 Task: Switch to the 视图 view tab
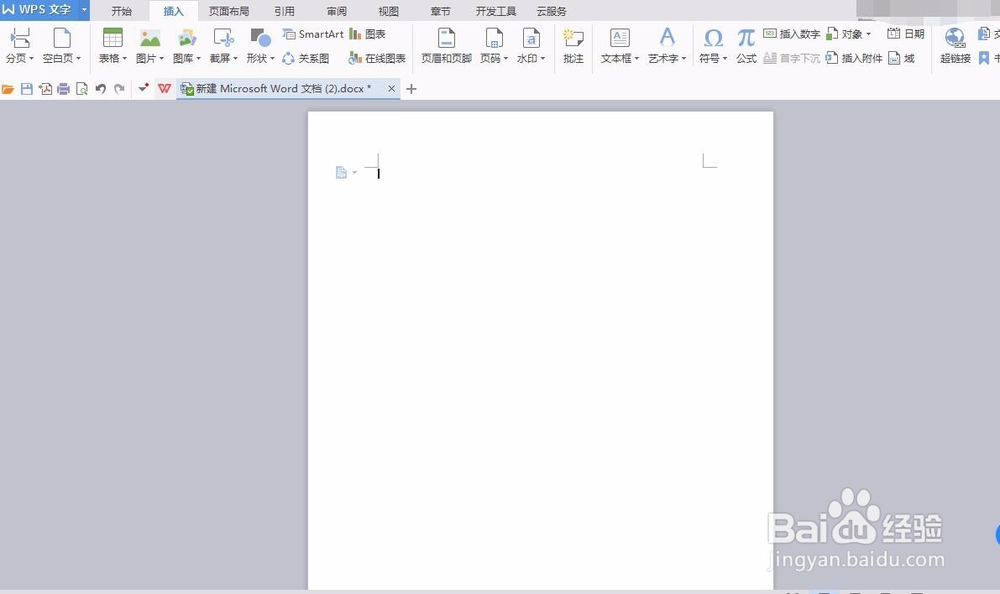tap(388, 11)
